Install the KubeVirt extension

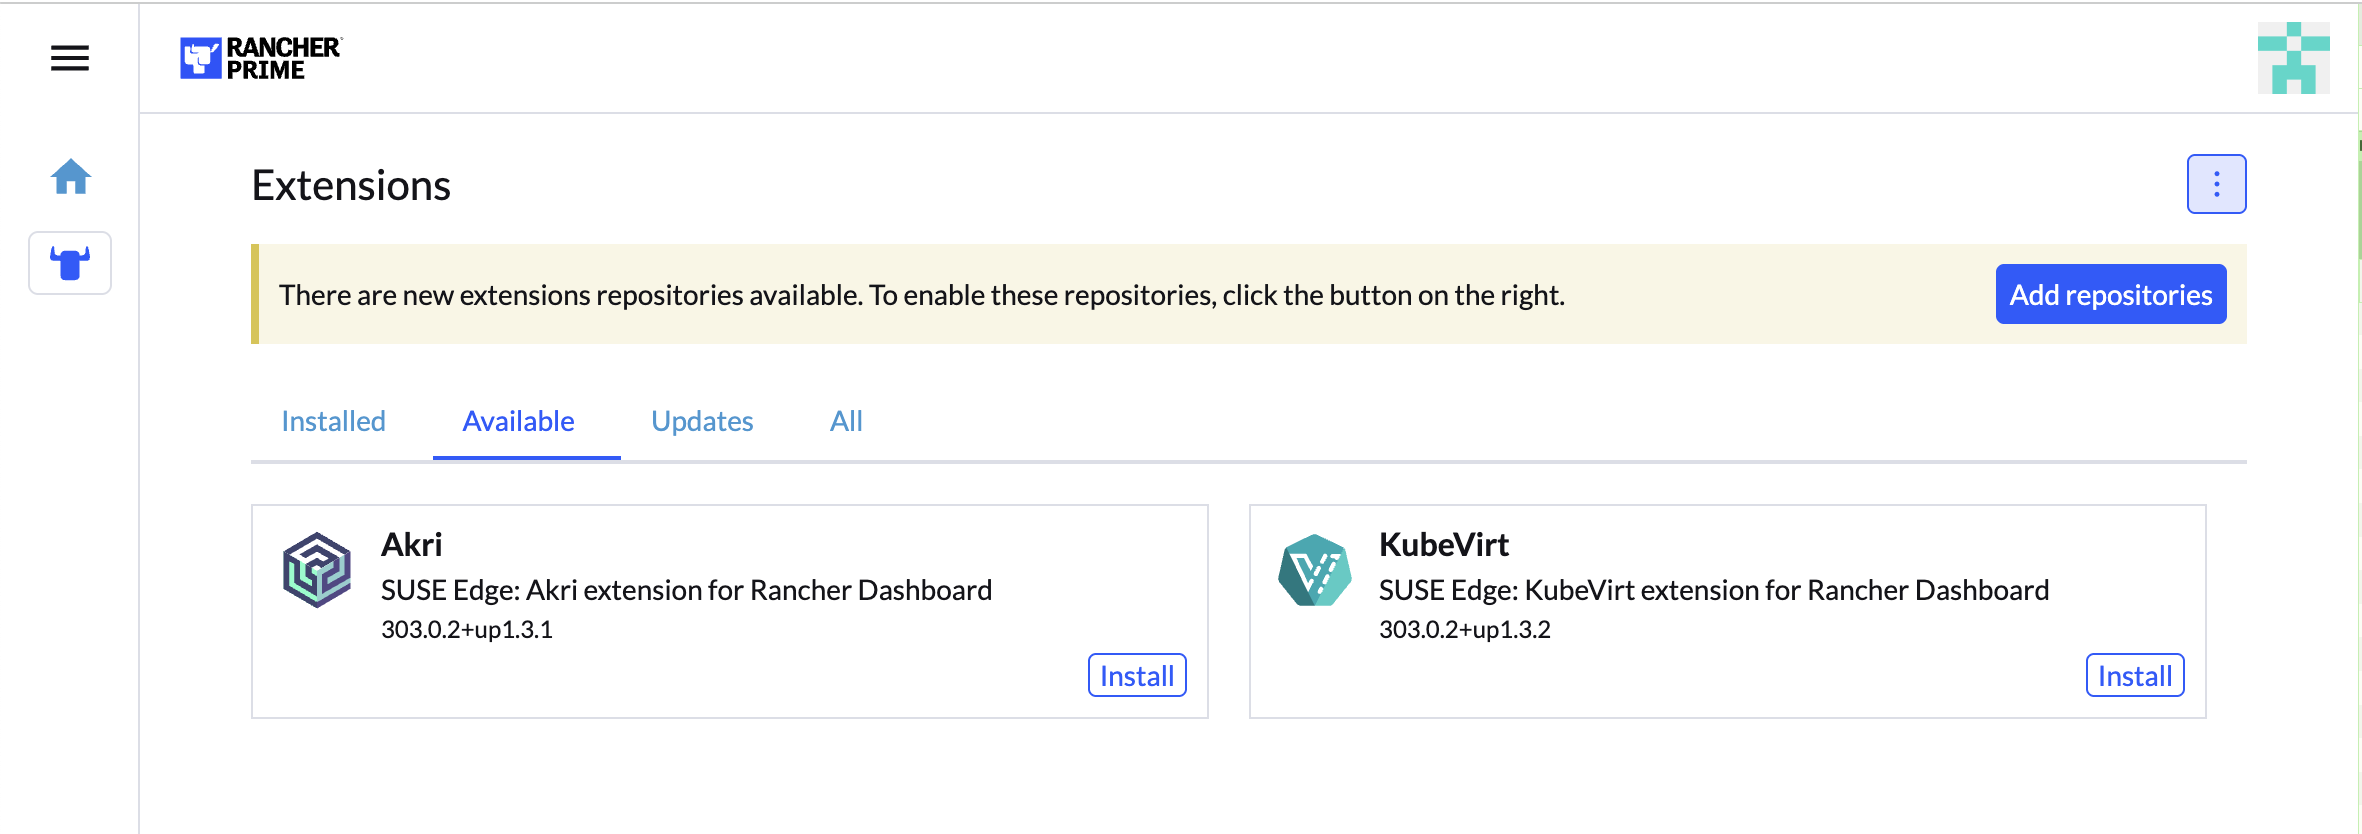pos(2134,675)
